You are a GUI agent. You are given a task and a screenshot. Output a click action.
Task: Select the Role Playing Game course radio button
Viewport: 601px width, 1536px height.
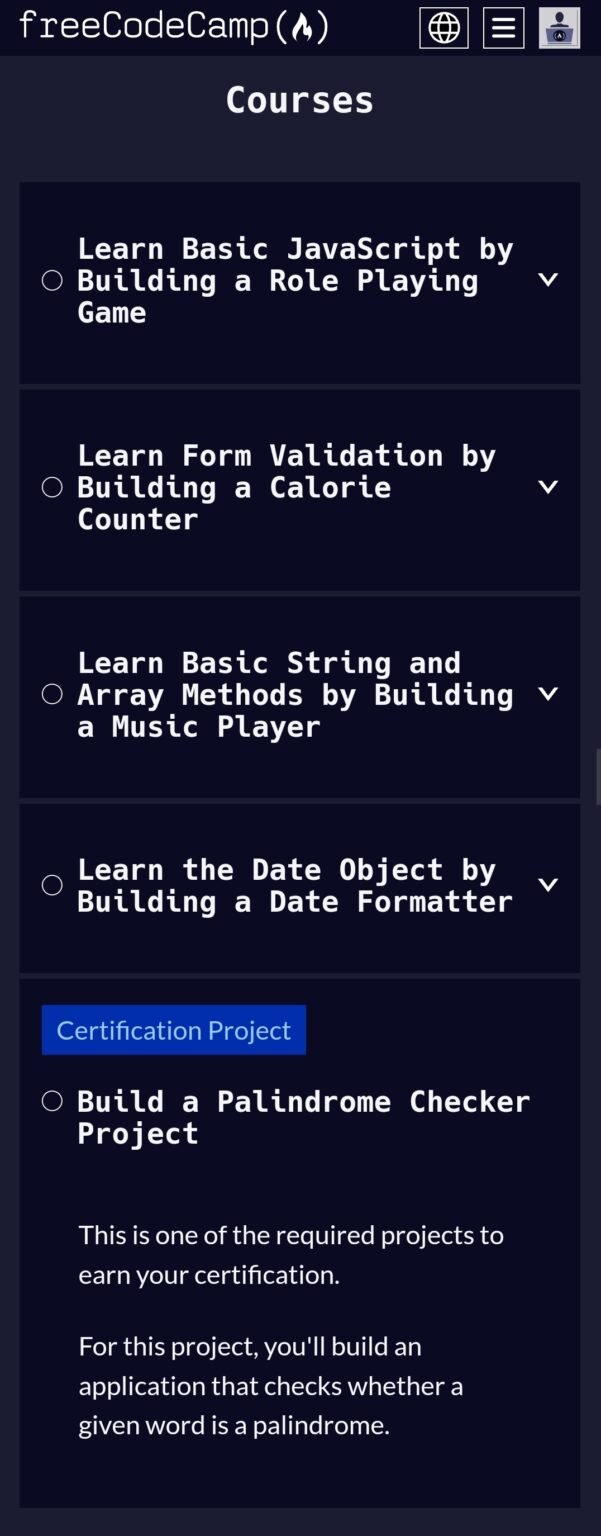[x=52, y=281]
